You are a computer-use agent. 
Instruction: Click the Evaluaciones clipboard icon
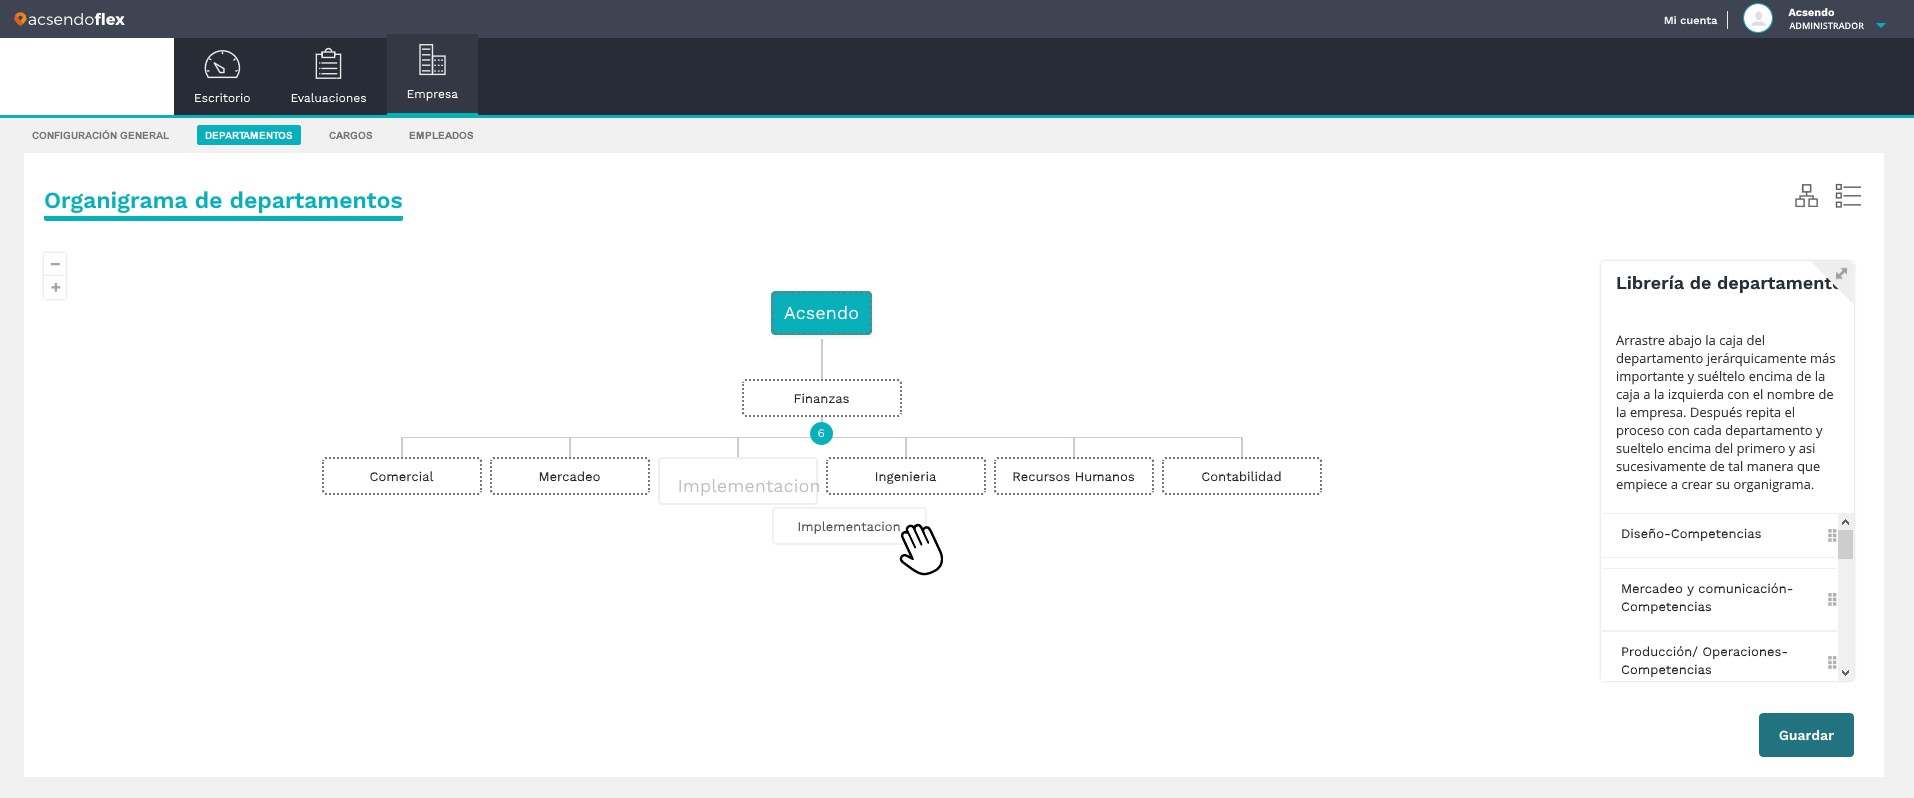328,64
